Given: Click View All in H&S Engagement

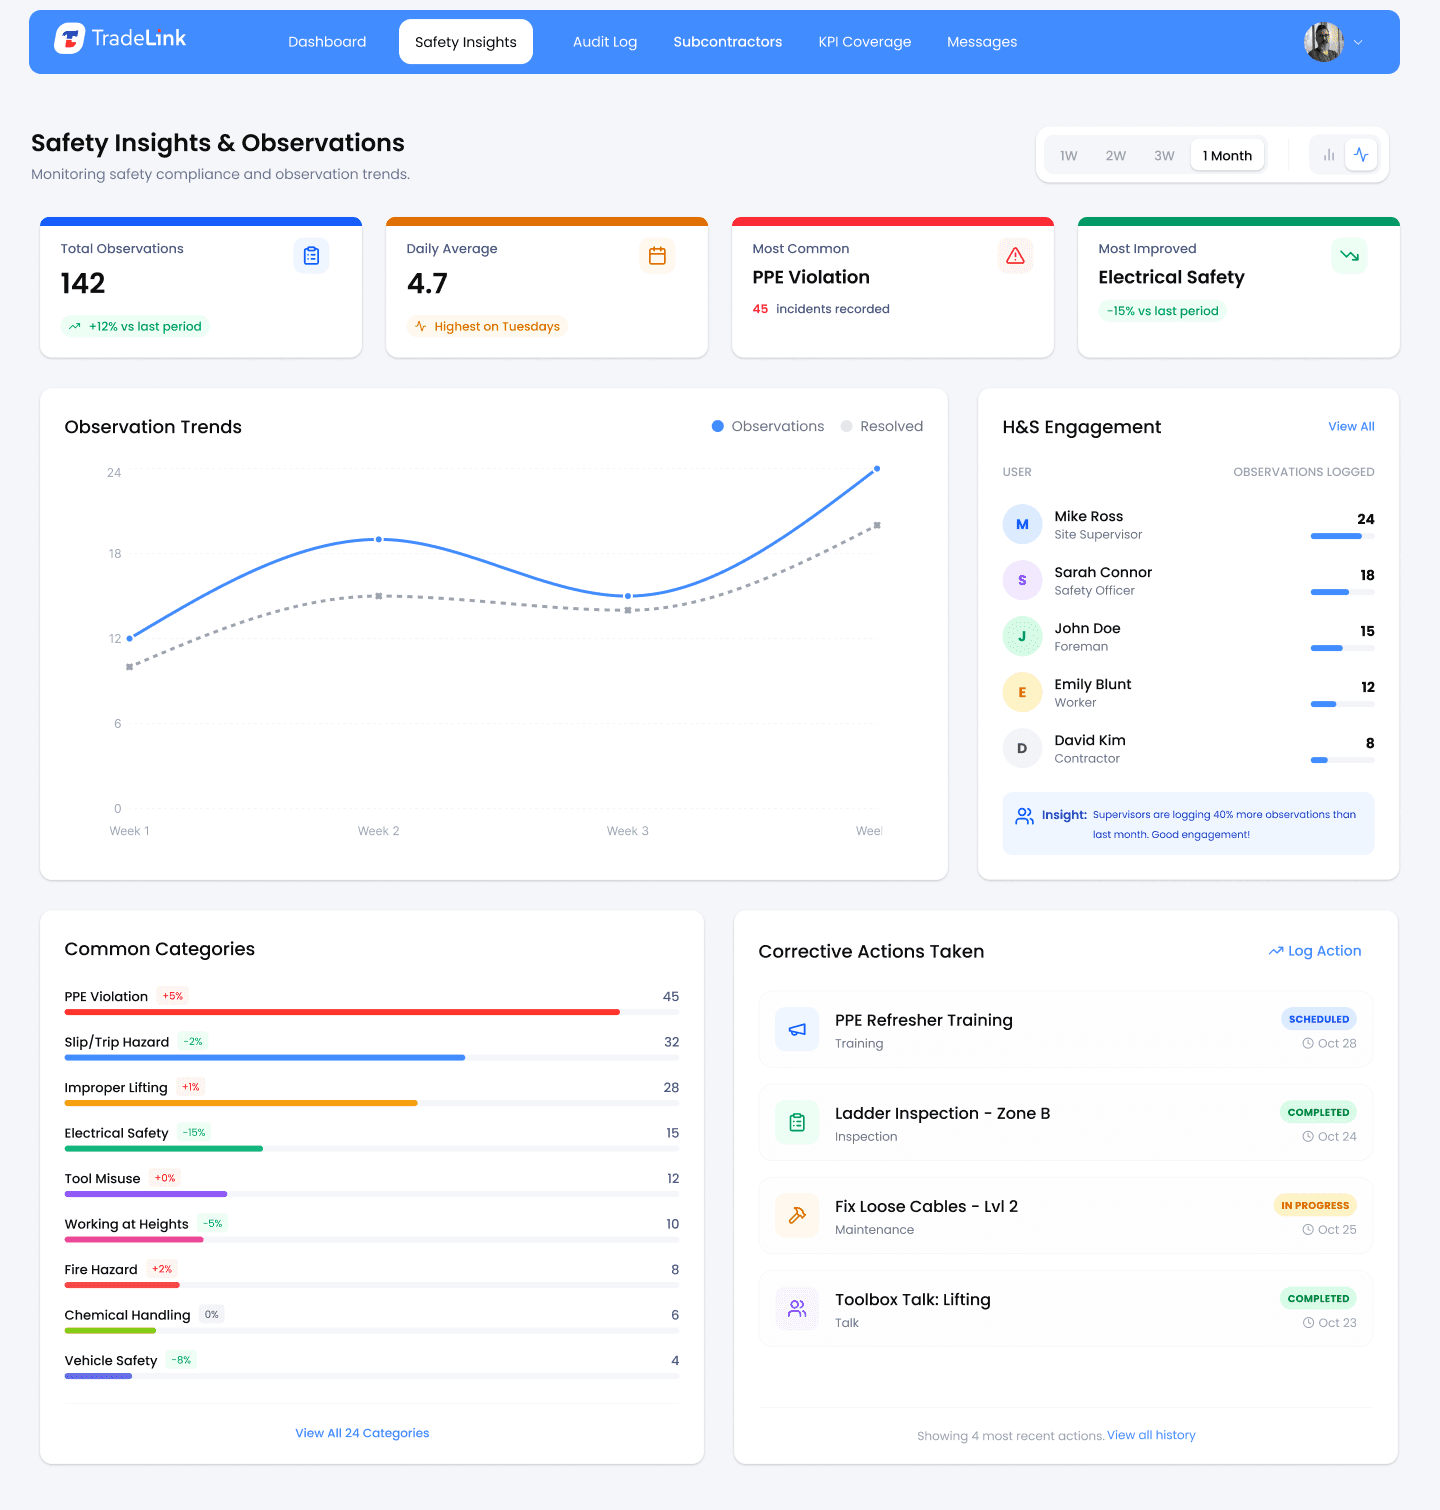Looking at the screenshot, I should click(1351, 426).
